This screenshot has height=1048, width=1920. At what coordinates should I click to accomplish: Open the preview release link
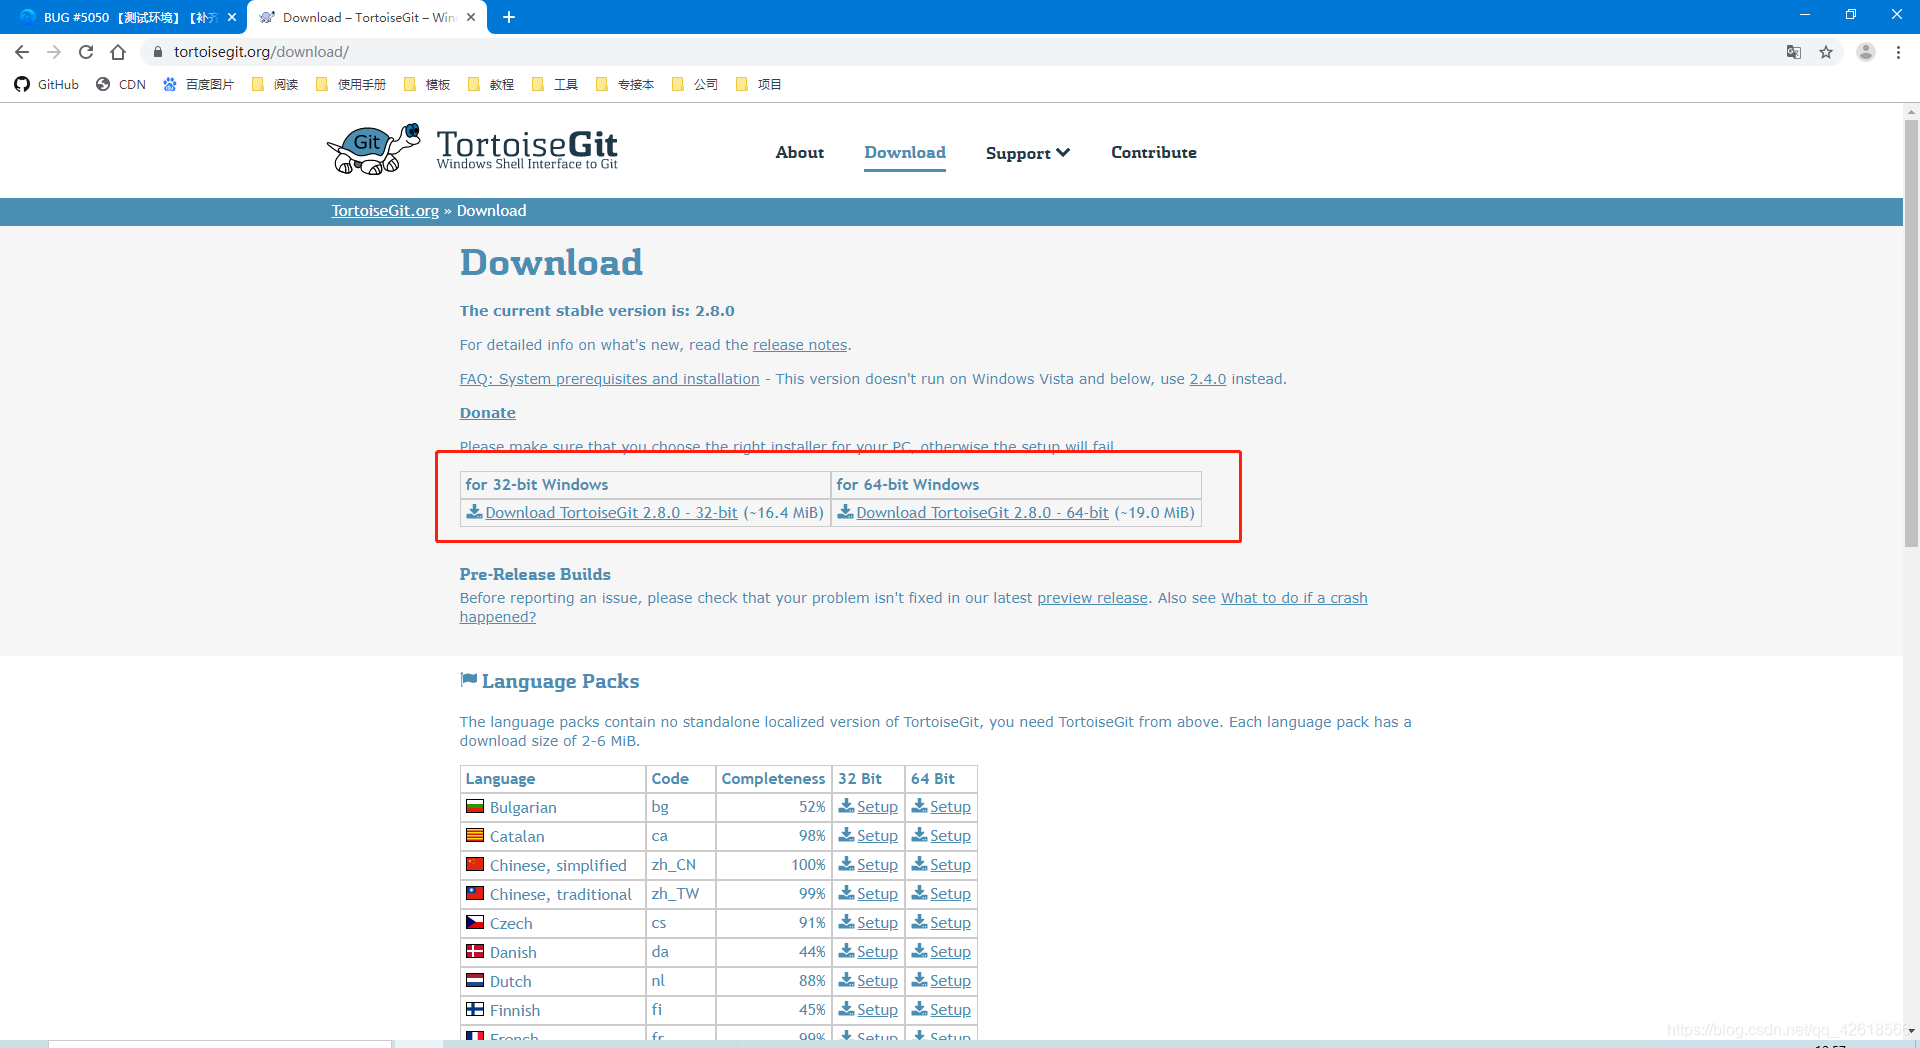pos(1092,598)
